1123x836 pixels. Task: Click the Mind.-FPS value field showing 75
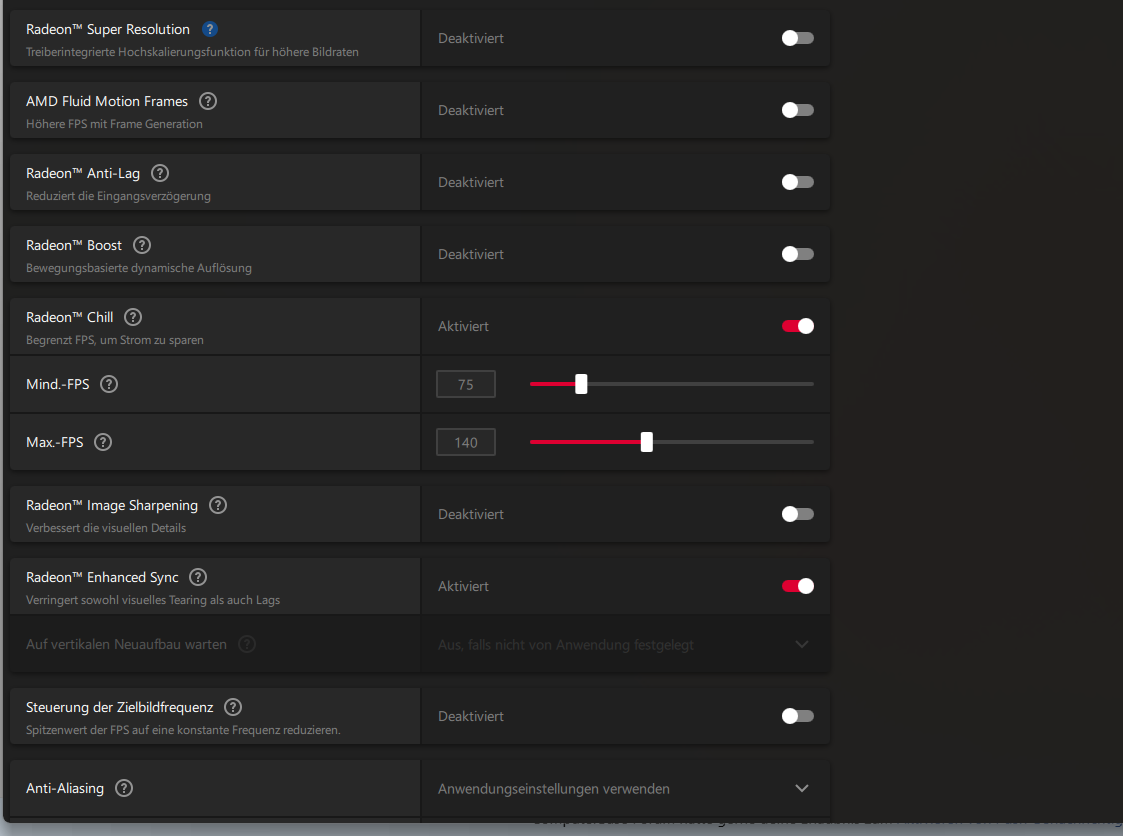[466, 384]
